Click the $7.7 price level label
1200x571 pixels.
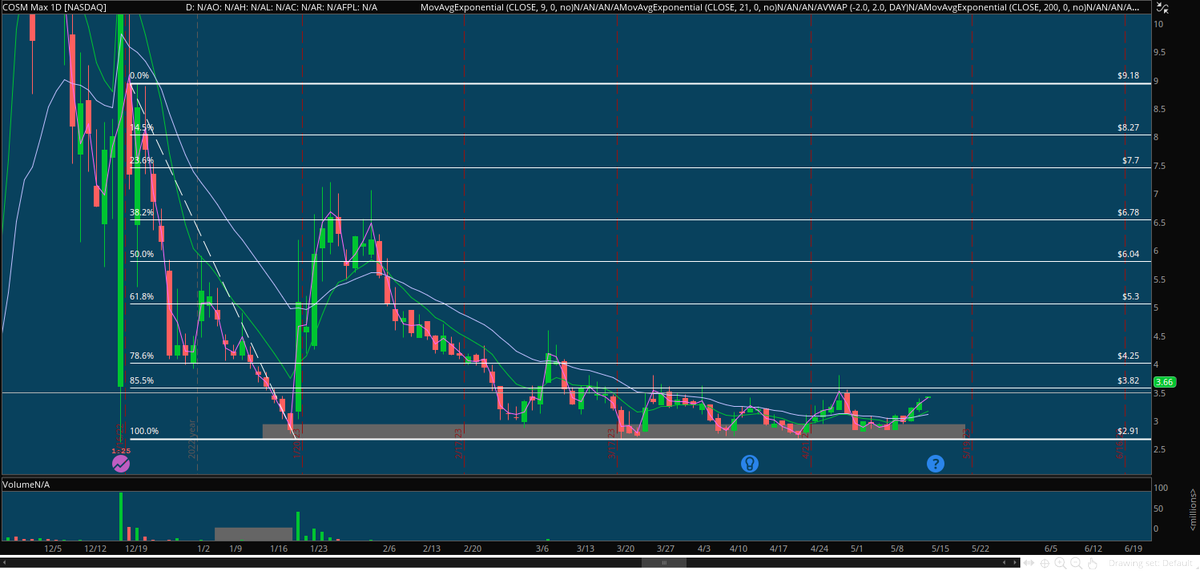(1130, 160)
